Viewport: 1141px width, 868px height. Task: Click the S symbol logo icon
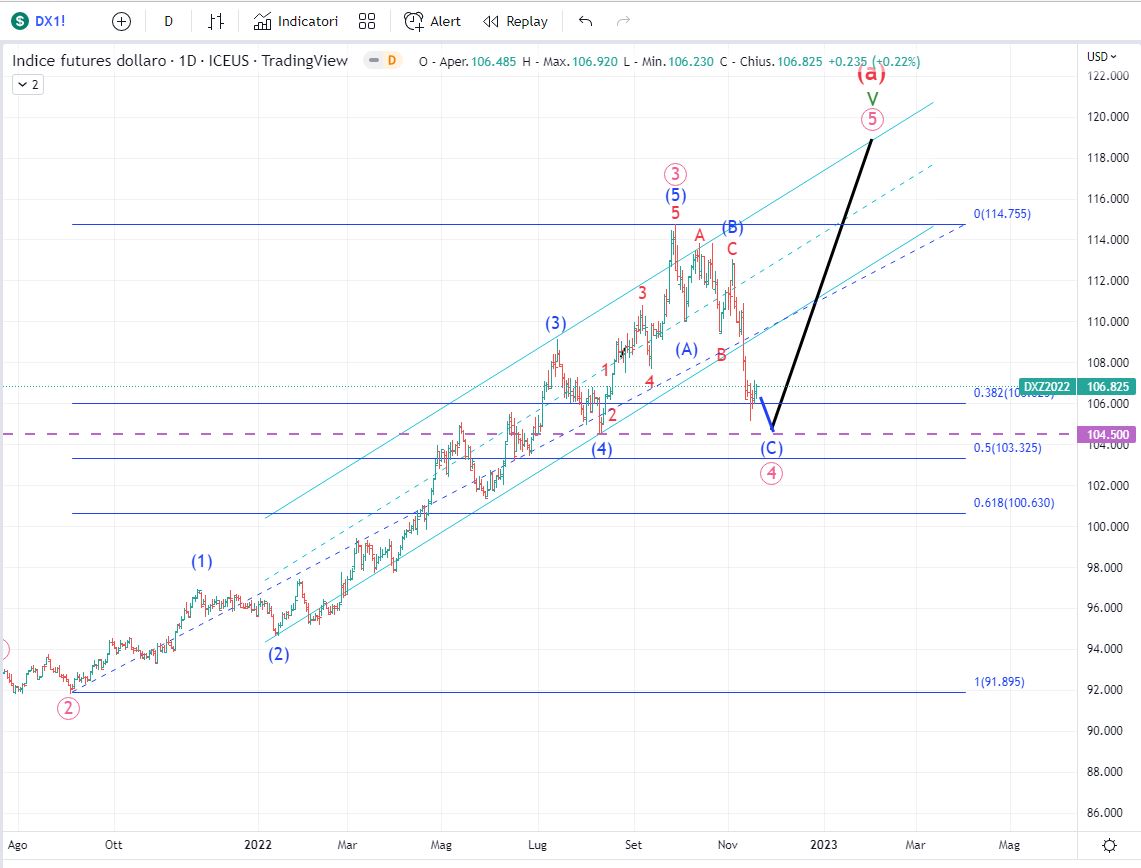20,21
